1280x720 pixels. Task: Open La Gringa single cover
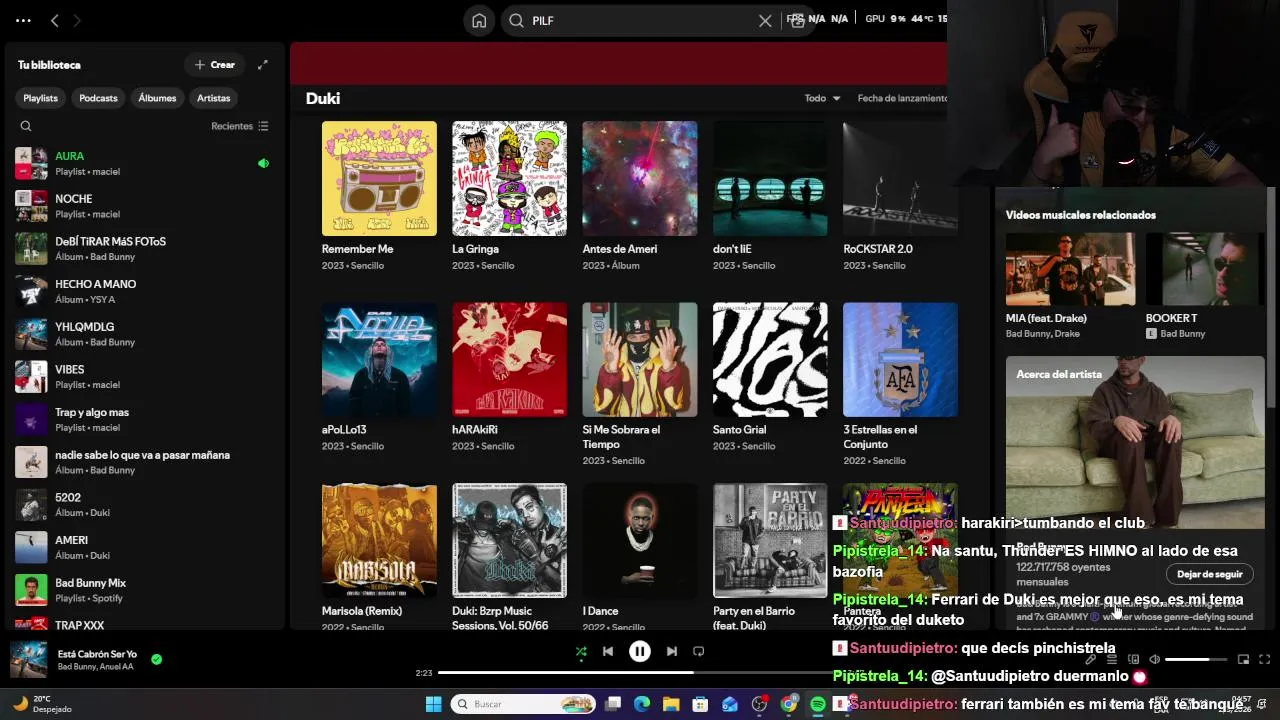click(509, 178)
